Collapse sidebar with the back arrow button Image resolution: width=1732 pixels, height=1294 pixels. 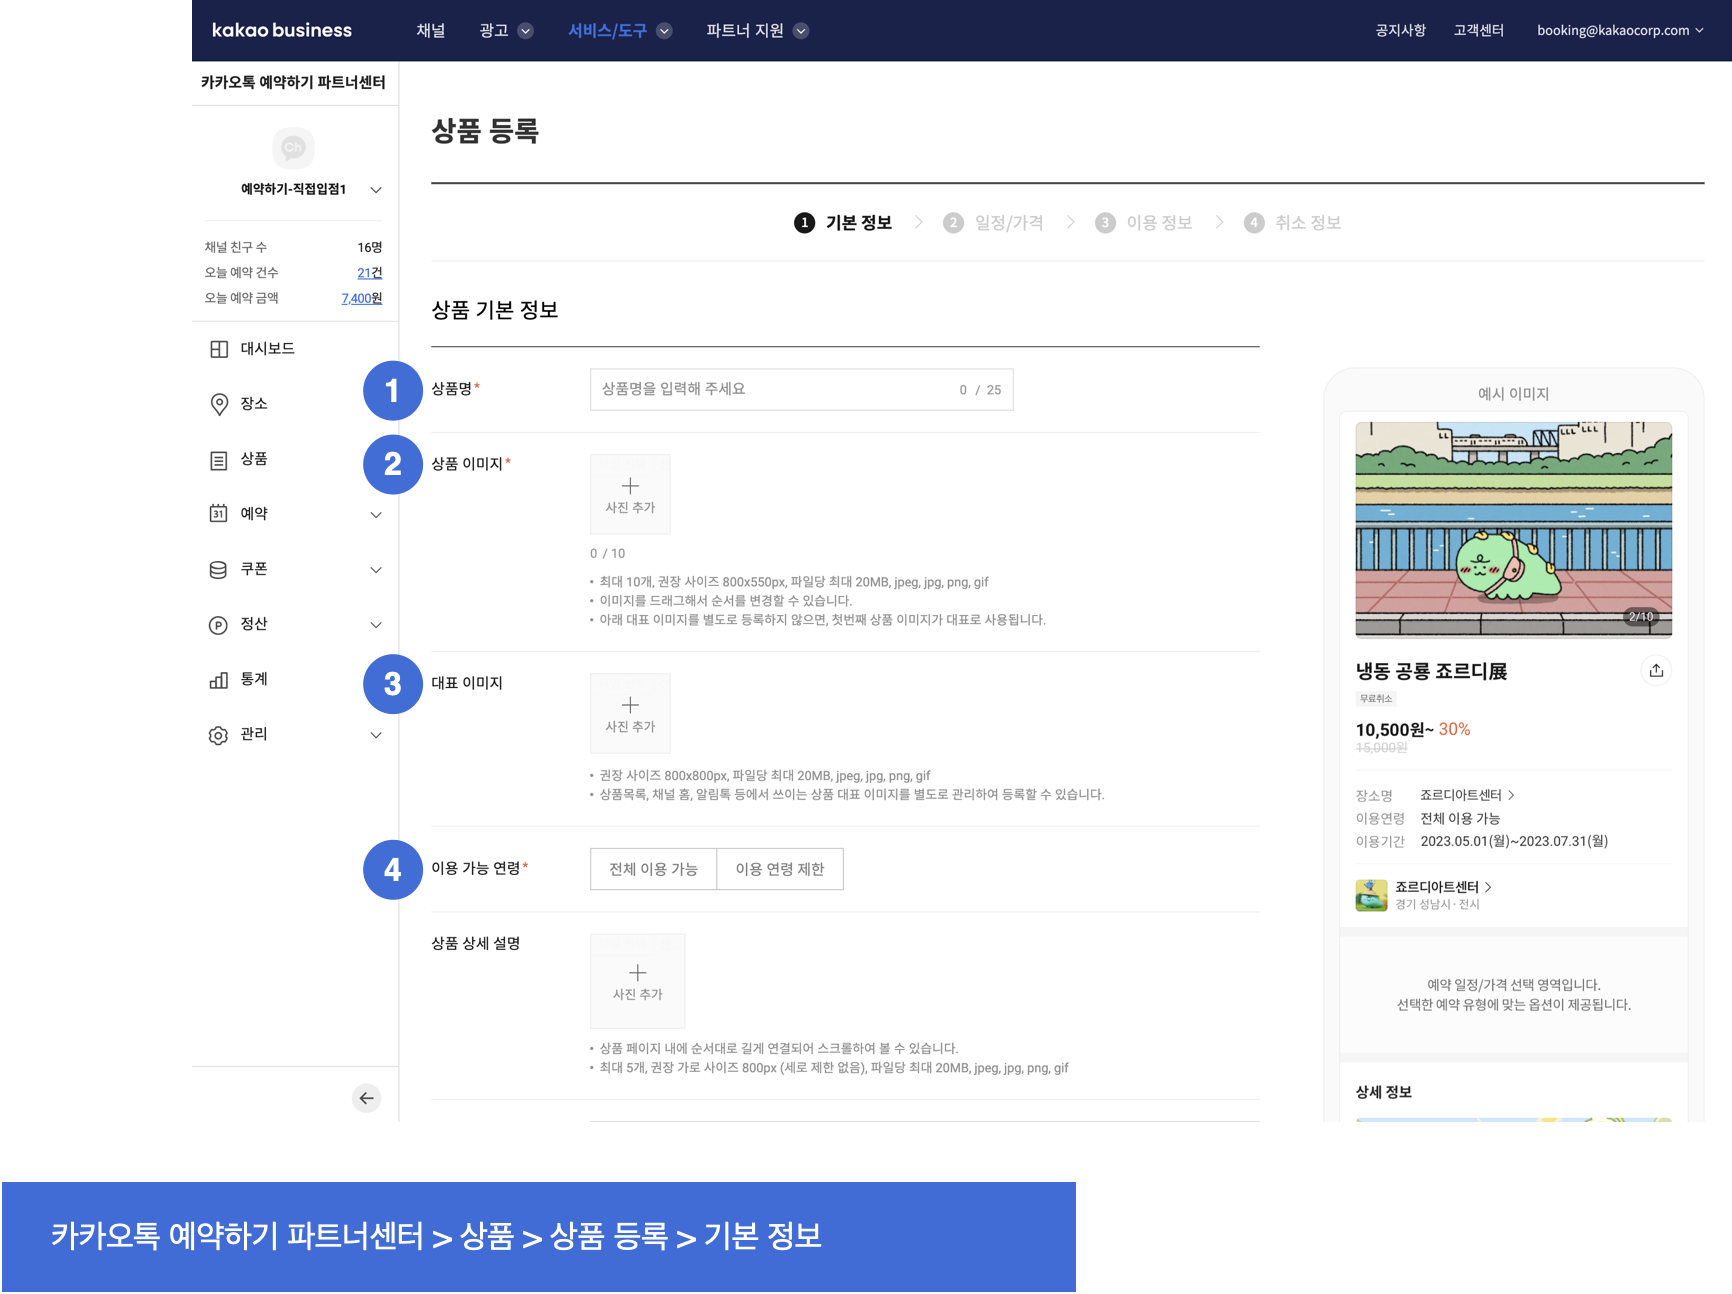[x=367, y=1098]
